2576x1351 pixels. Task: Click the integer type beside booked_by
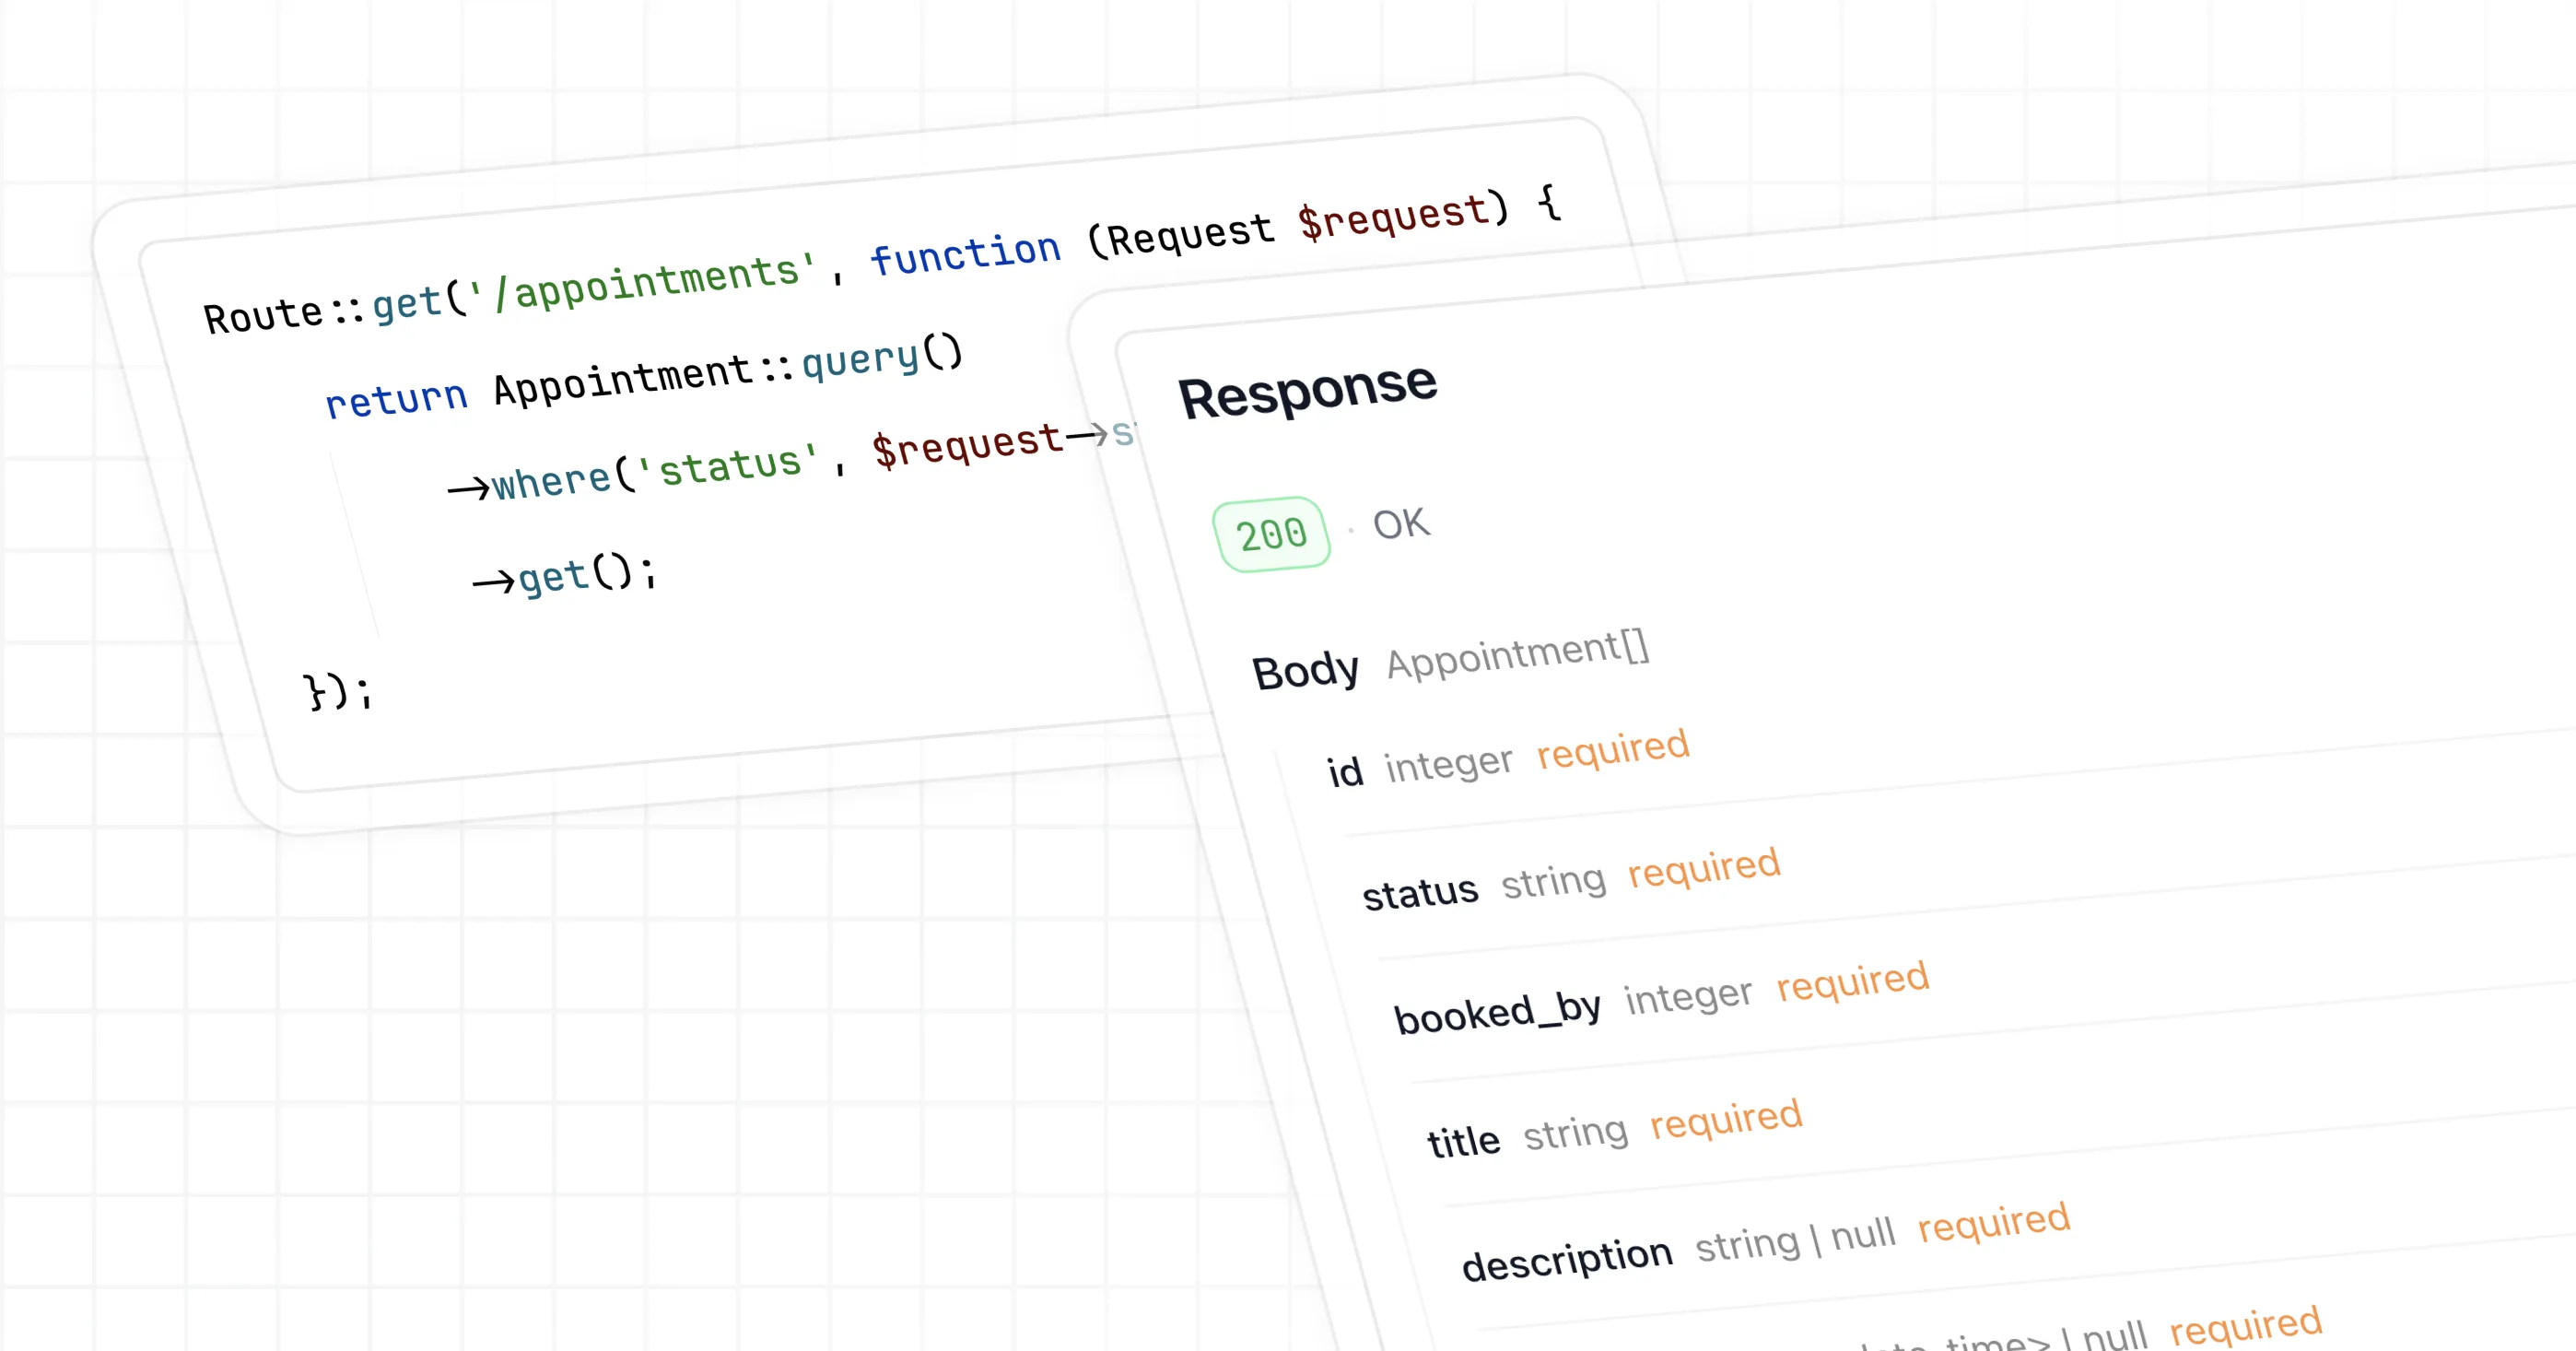[1688, 997]
